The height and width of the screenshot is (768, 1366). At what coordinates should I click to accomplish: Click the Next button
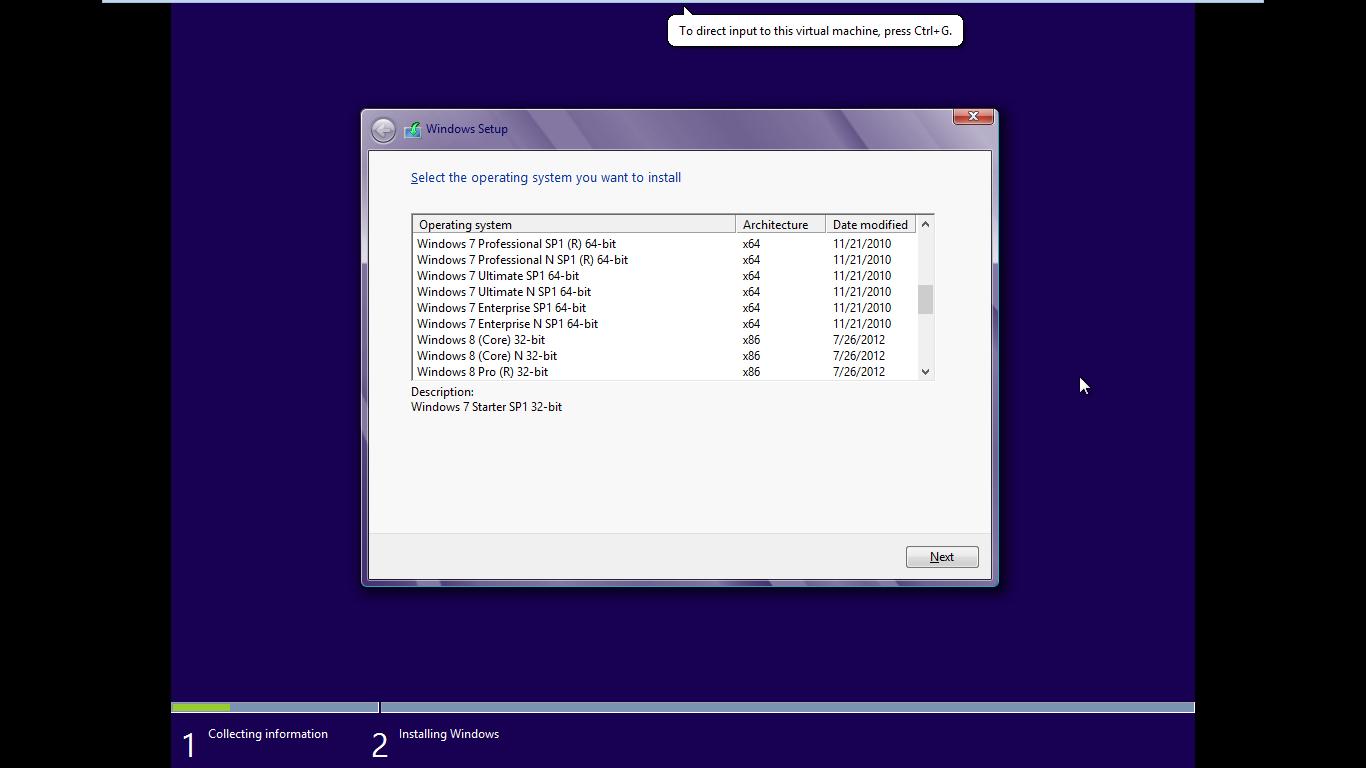pyautogui.click(x=942, y=557)
